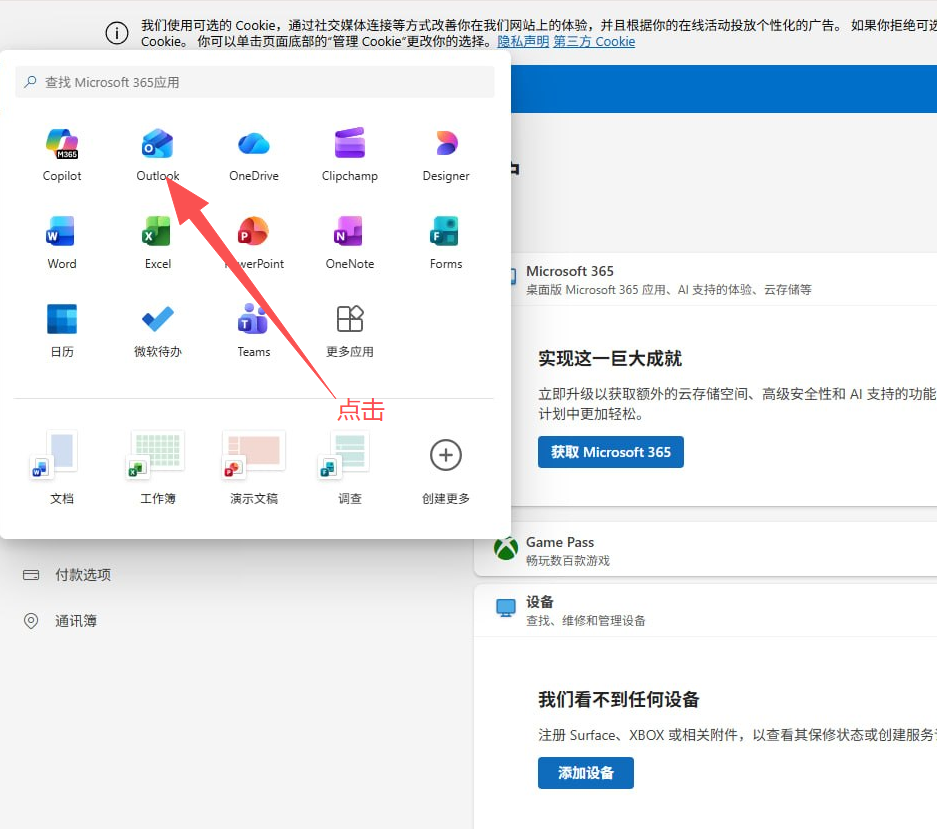Click the 设备 monitor icon
The width and height of the screenshot is (937, 829).
(x=506, y=608)
